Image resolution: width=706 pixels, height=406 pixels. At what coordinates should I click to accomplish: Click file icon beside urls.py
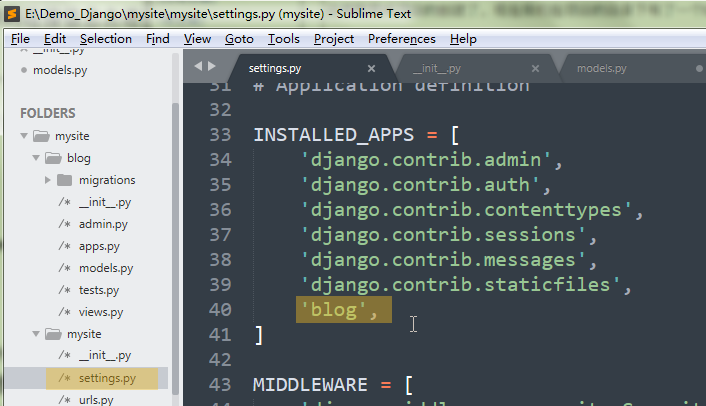(x=65, y=399)
